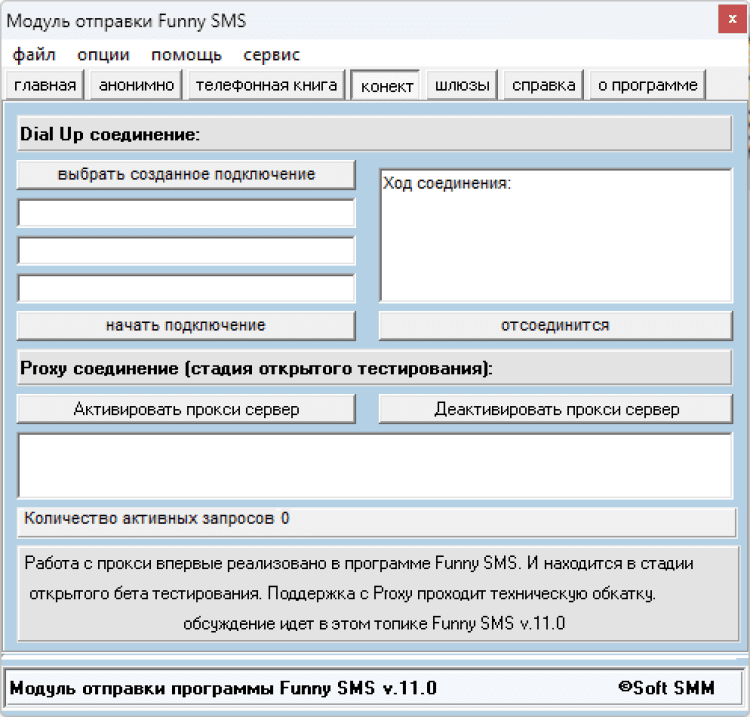Click inside the Ход соединения log box
The width and height of the screenshot is (750, 717).
click(x=556, y=235)
